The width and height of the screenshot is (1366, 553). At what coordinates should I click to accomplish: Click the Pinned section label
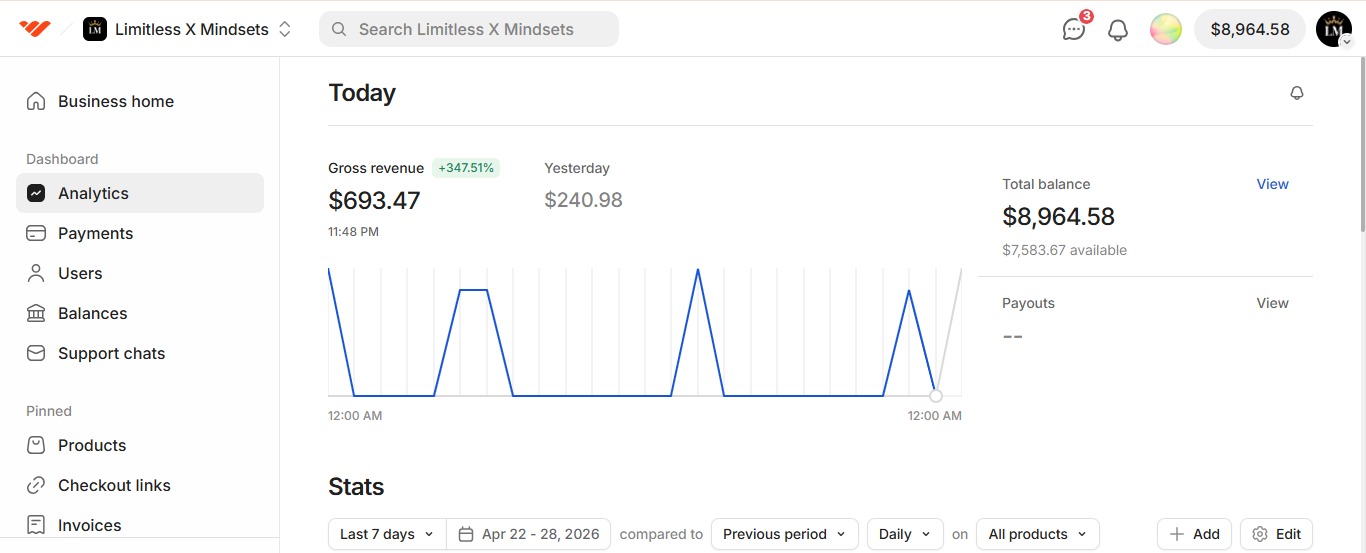(x=49, y=411)
